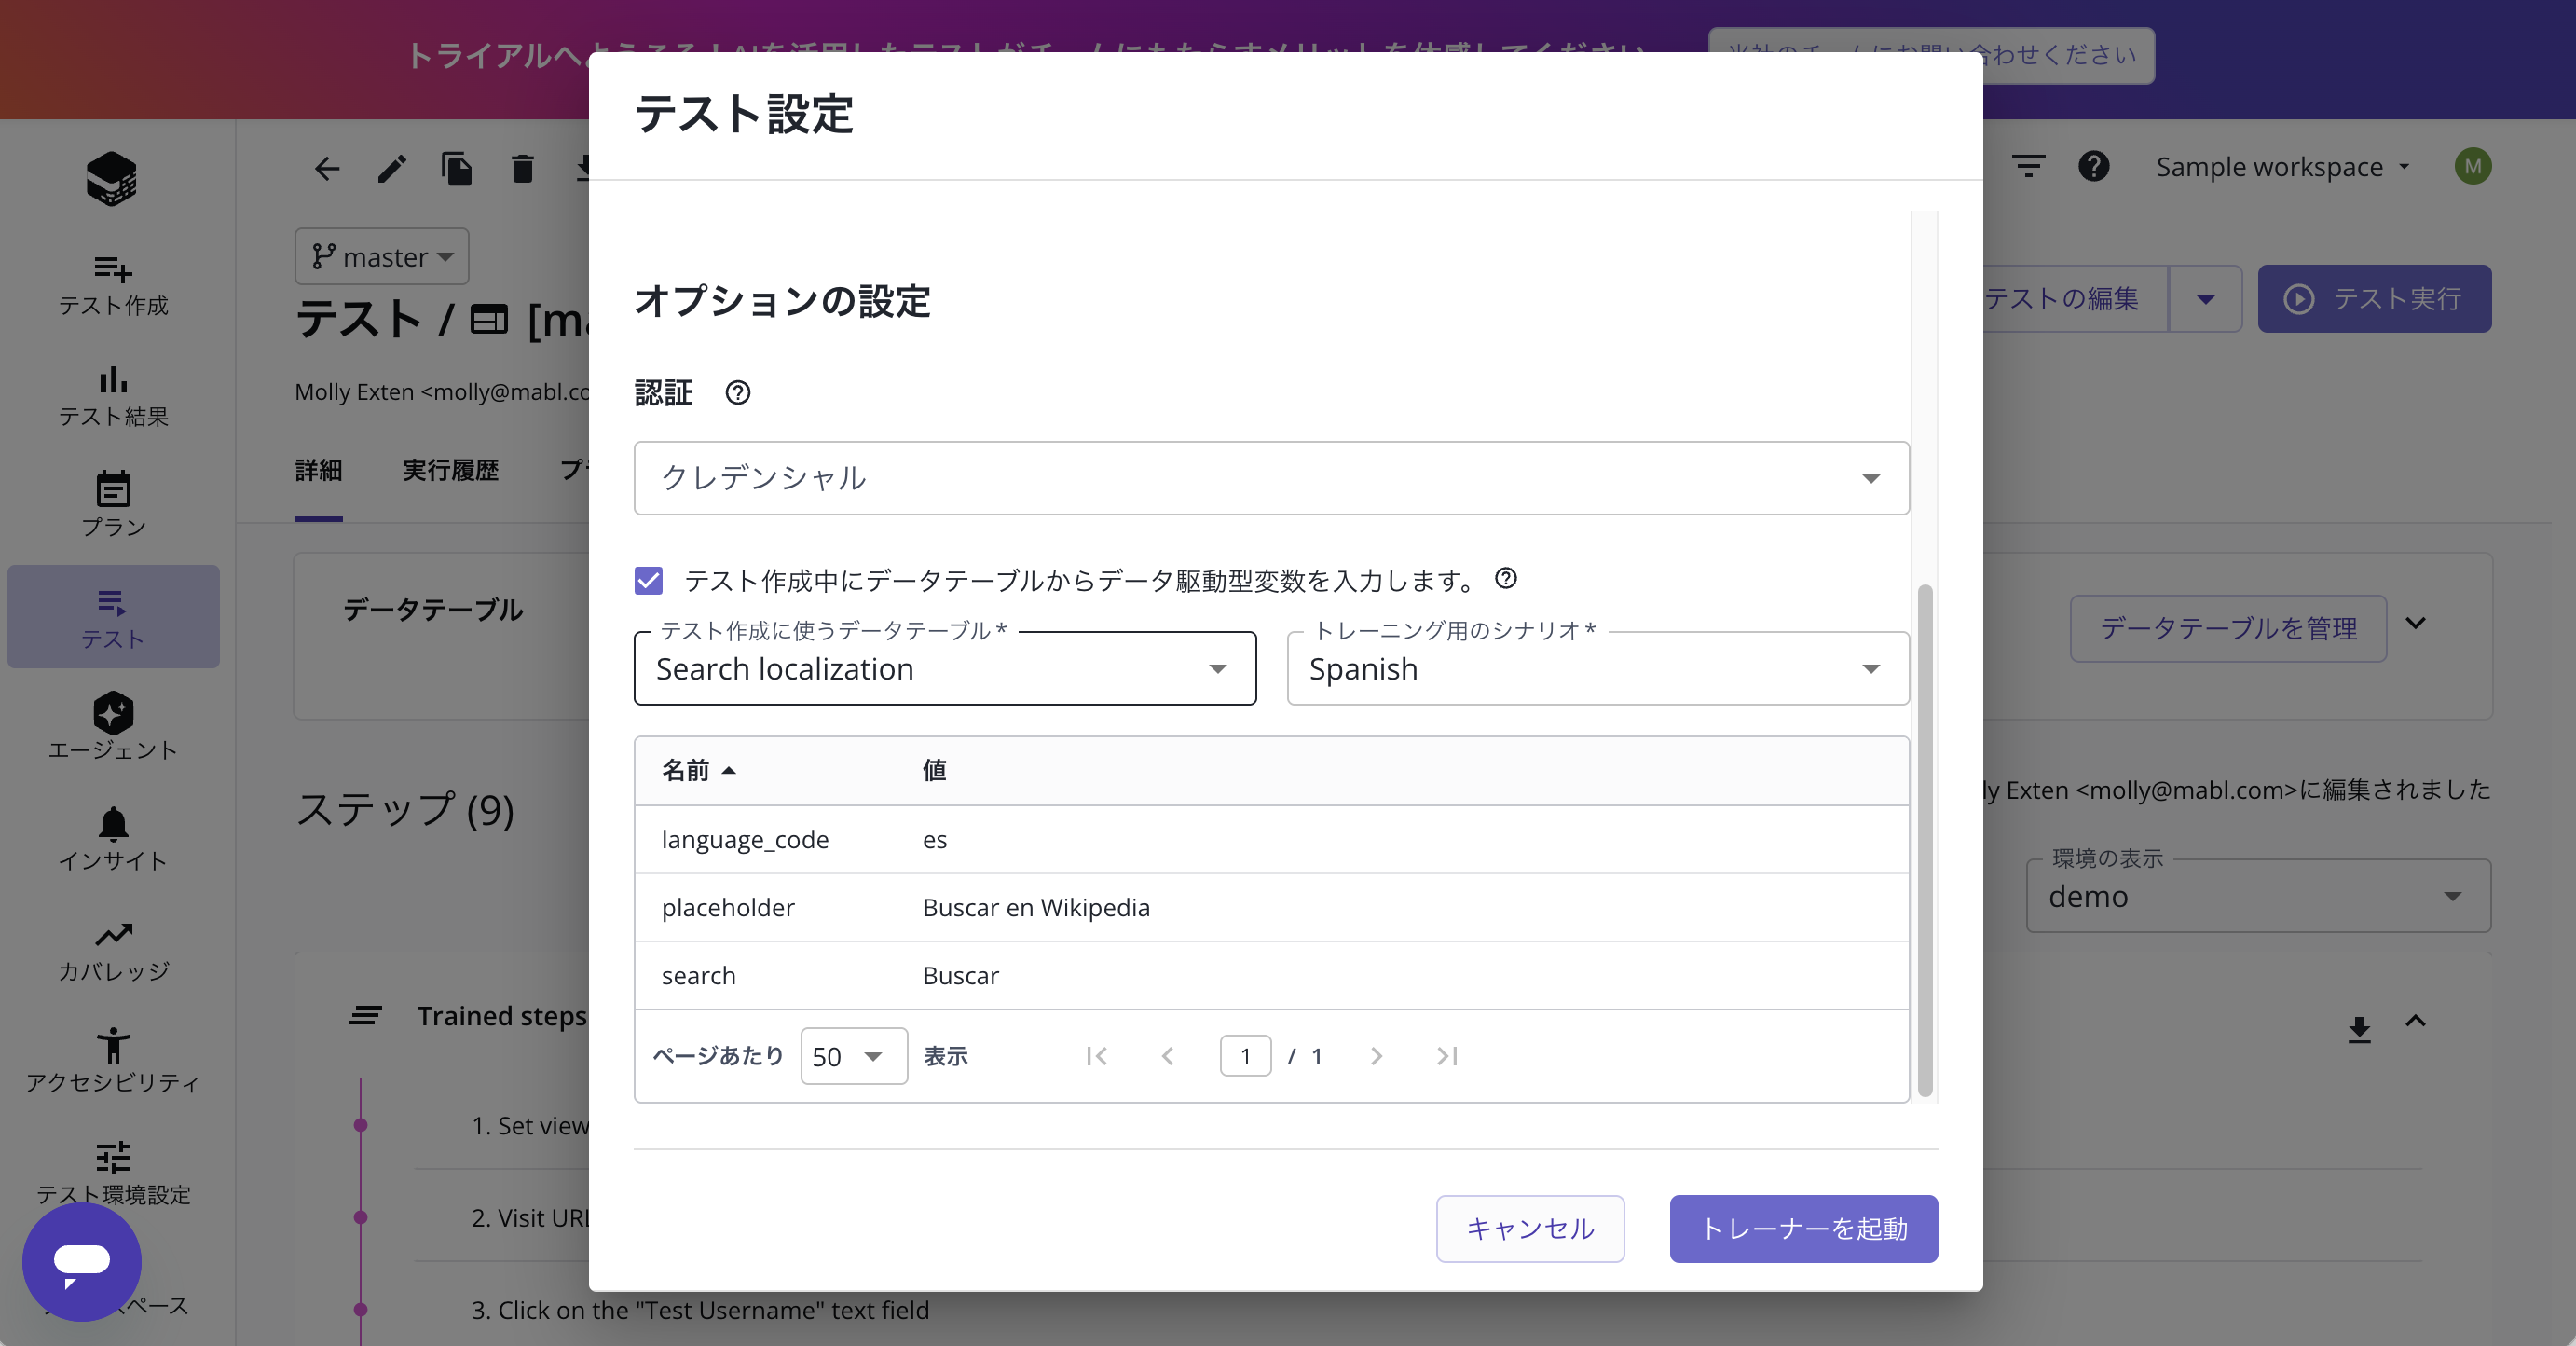Click the Buscar value cell

(x=960, y=976)
